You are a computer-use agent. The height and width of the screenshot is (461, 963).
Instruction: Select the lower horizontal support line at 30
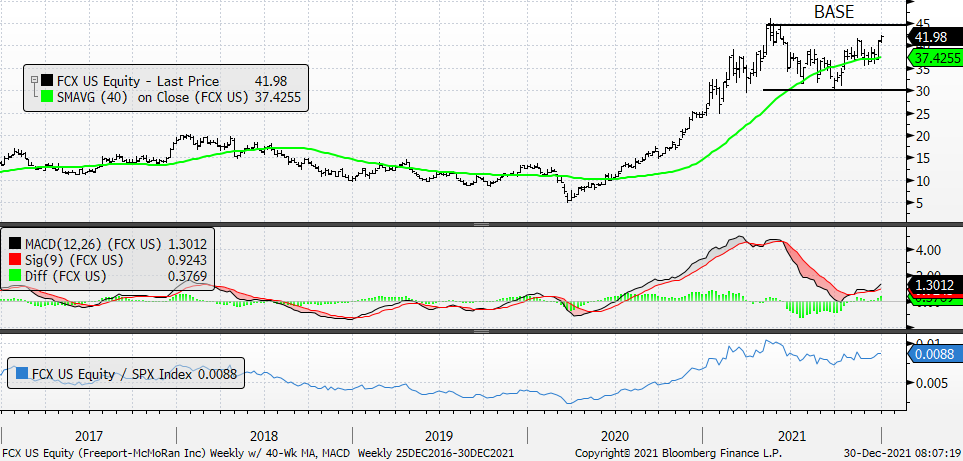(835, 90)
